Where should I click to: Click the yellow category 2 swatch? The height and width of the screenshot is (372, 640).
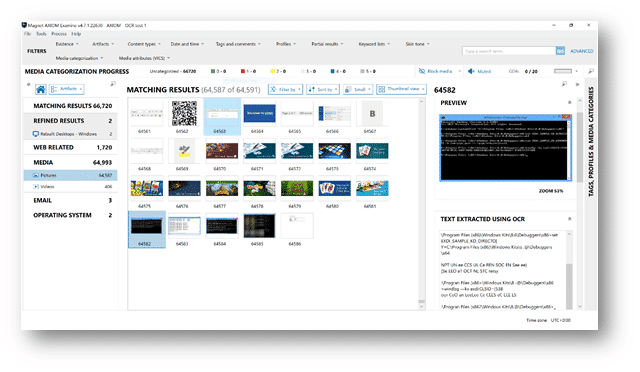[x=273, y=71]
